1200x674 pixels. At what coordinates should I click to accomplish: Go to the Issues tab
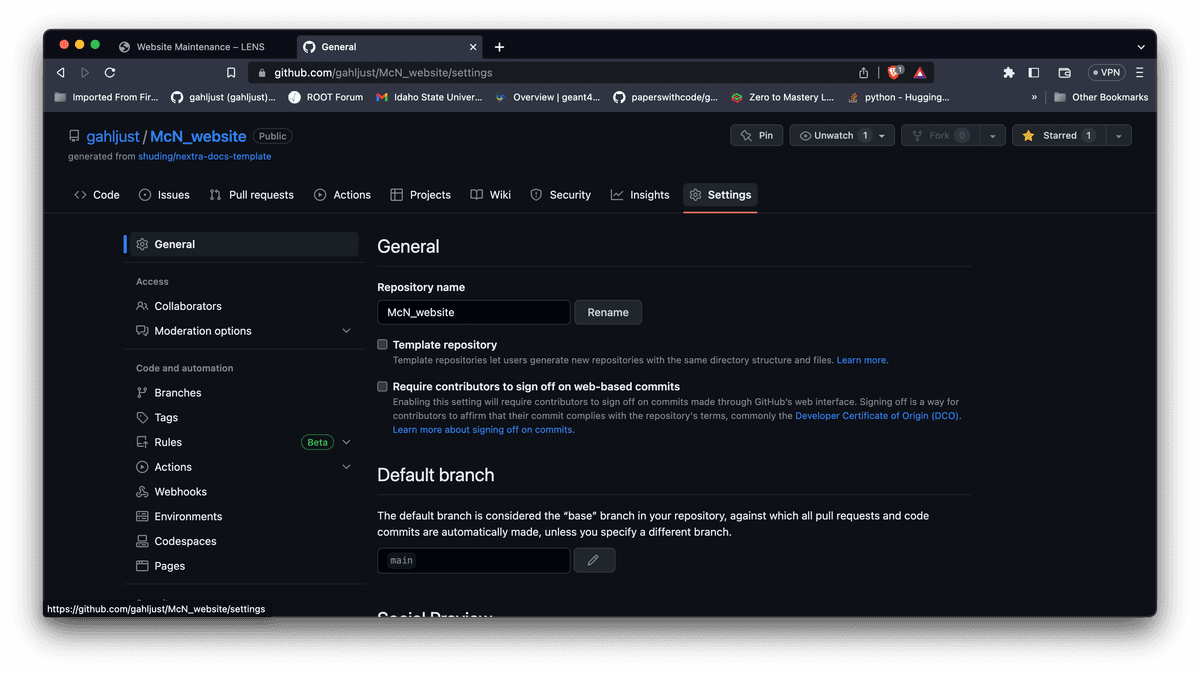click(x=164, y=195)
